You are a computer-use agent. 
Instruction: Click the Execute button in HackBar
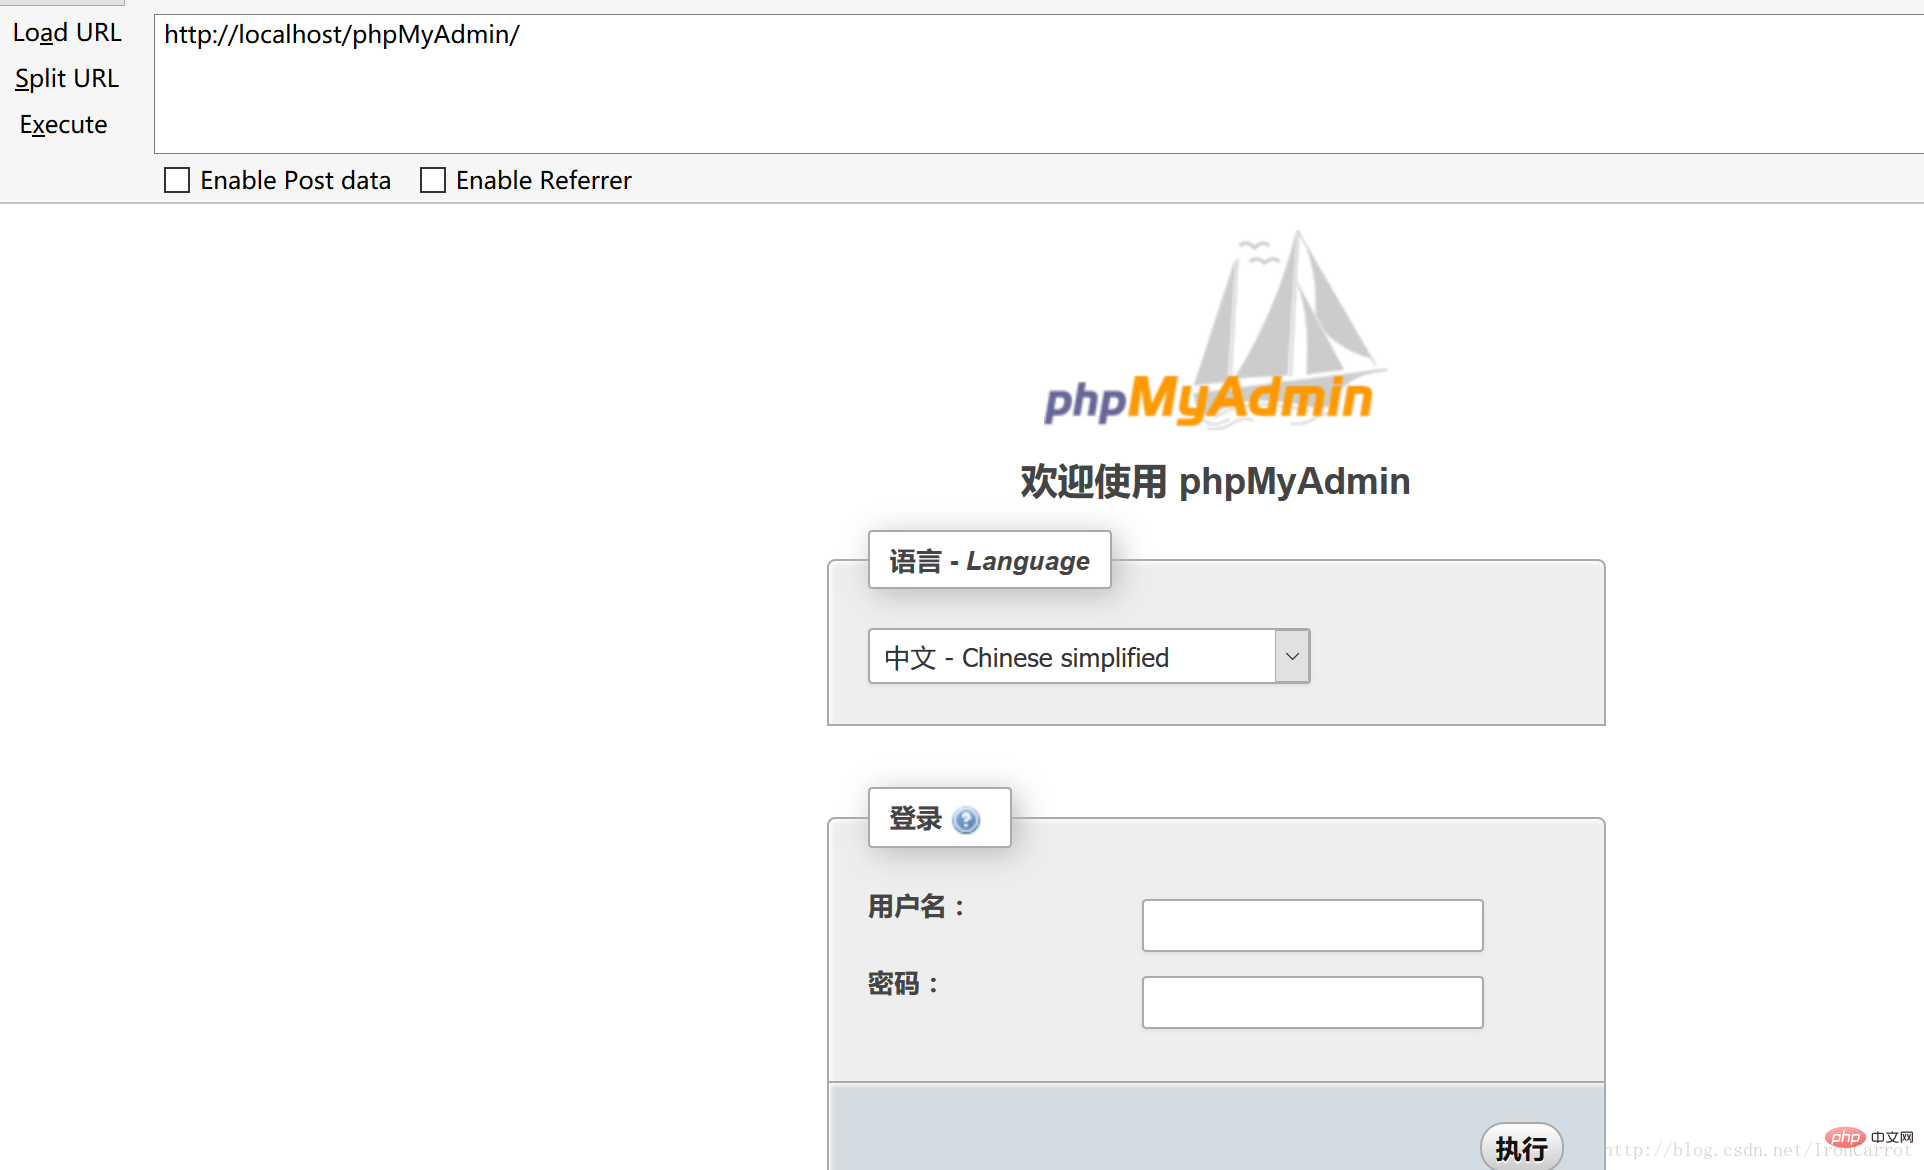click(63, 124)
